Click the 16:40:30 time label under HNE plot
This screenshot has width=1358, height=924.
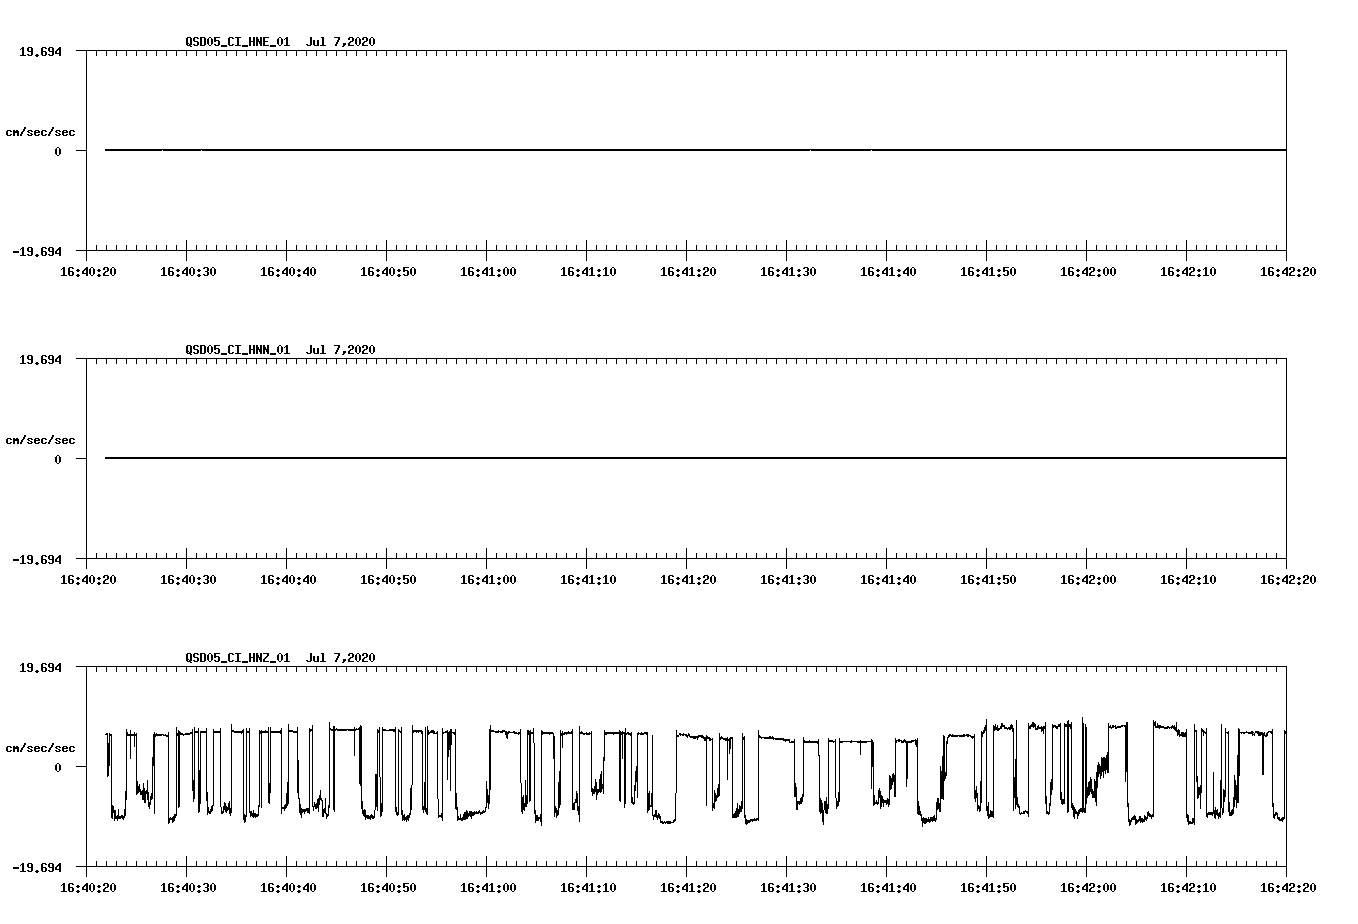tap(188, 272)
